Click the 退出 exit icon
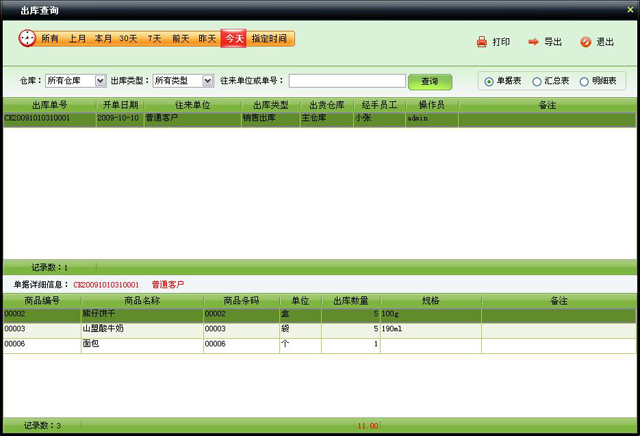 585,42
